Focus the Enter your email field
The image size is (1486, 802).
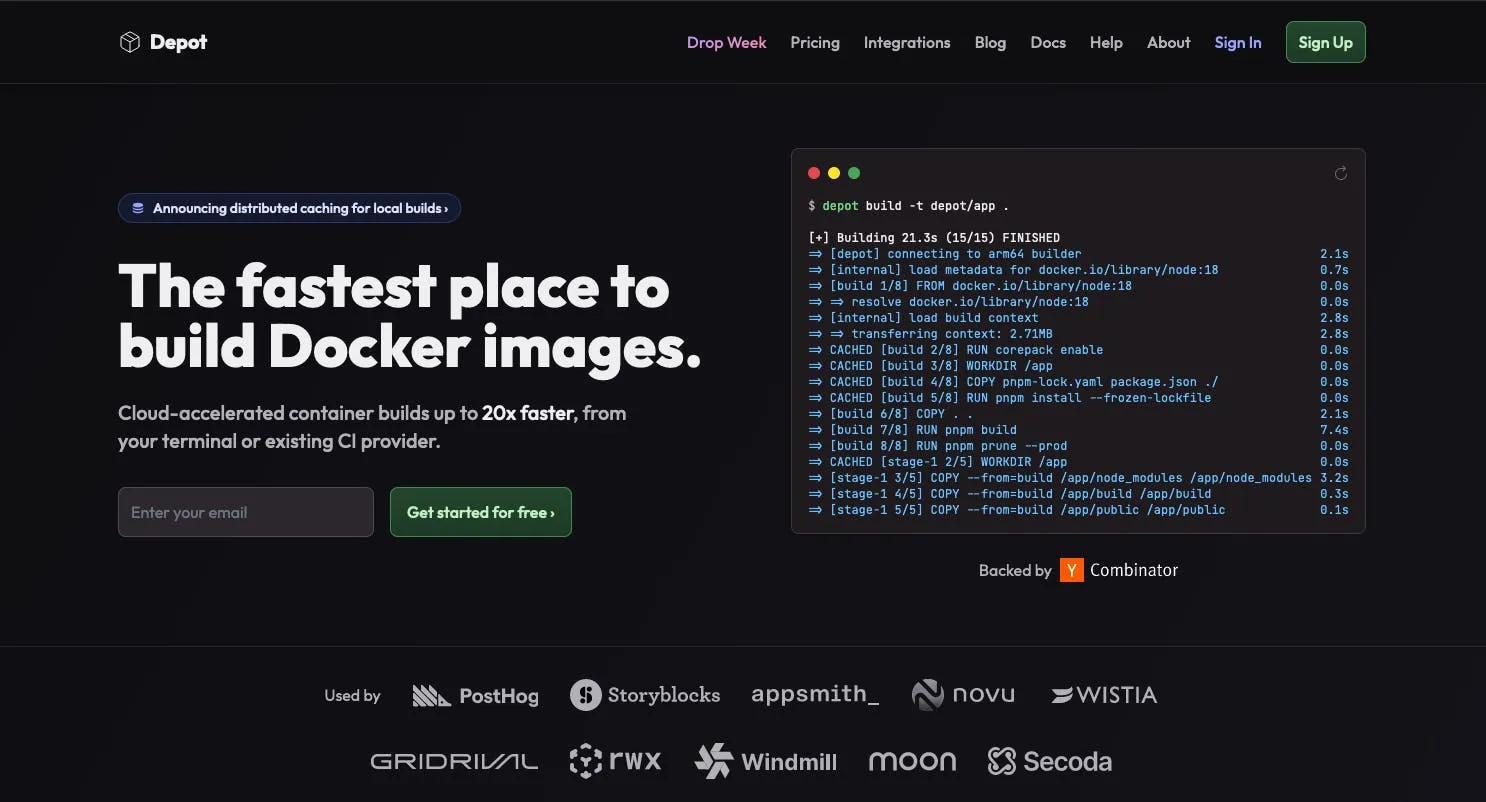(x=246, y=512)
